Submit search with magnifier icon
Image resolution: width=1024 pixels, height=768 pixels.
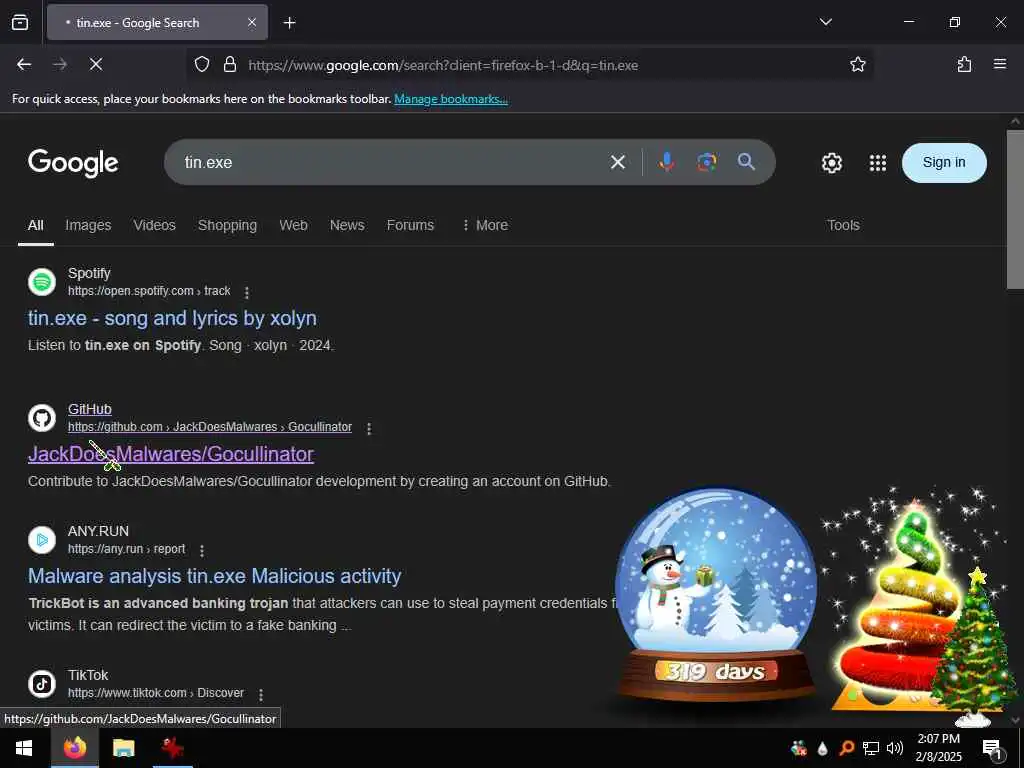point(746,162)
